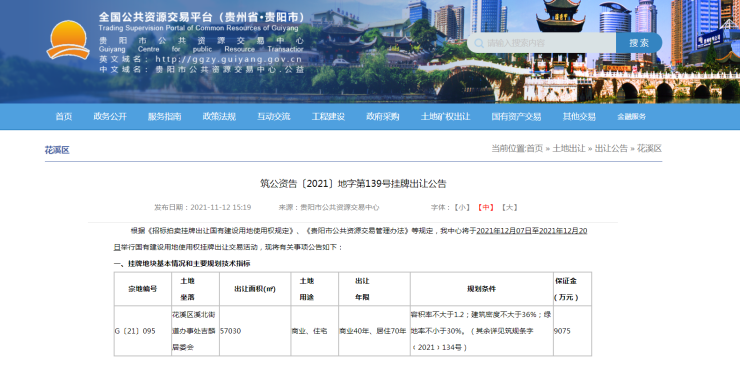Set font size to 小
740x377 pixels.
pos(462,207)
